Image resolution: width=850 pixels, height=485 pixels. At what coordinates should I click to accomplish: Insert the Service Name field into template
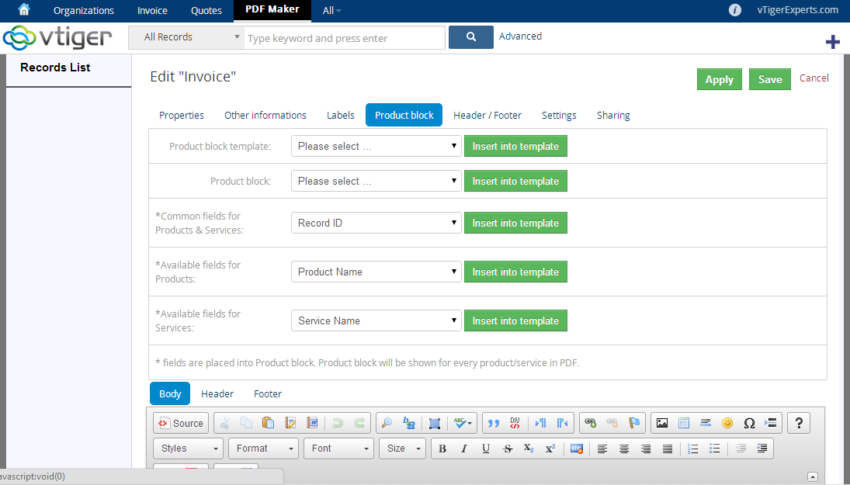pos(516,320)
